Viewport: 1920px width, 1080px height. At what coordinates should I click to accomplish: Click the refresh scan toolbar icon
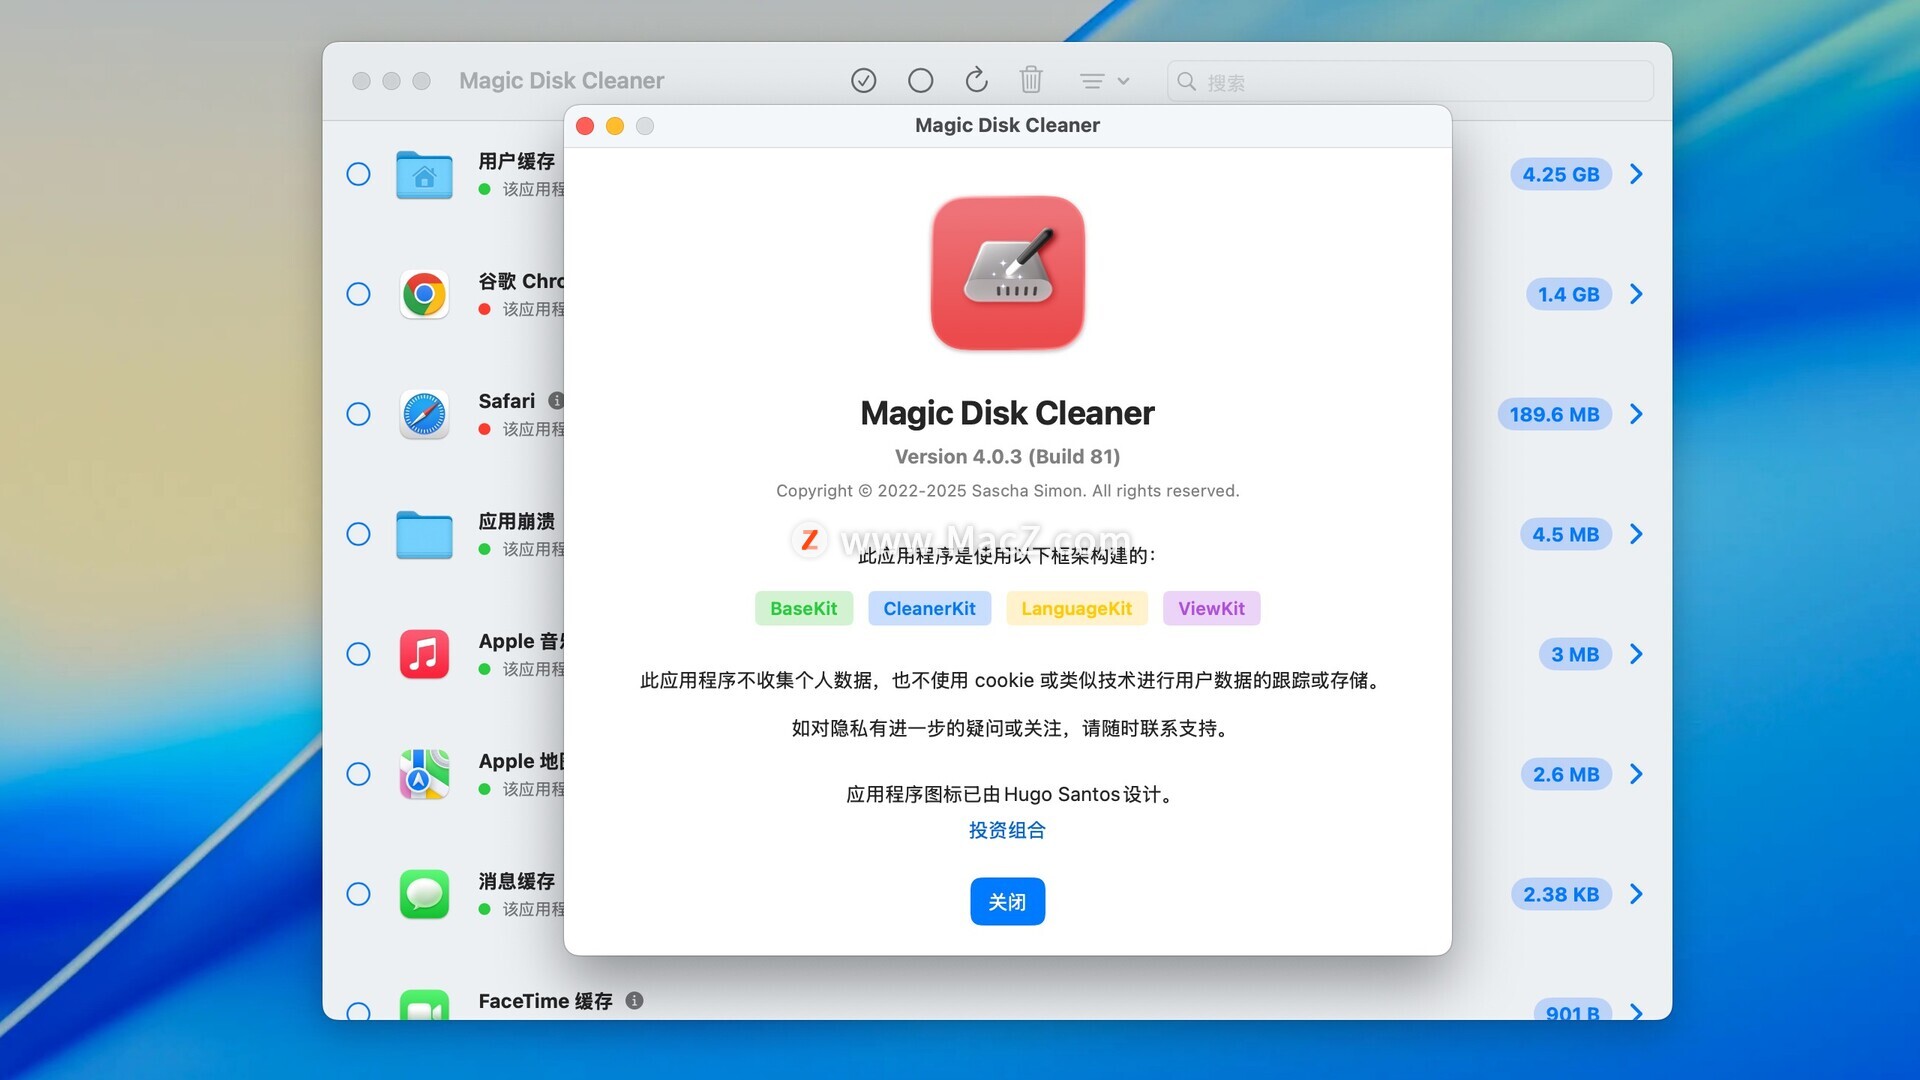pos(976,80)
